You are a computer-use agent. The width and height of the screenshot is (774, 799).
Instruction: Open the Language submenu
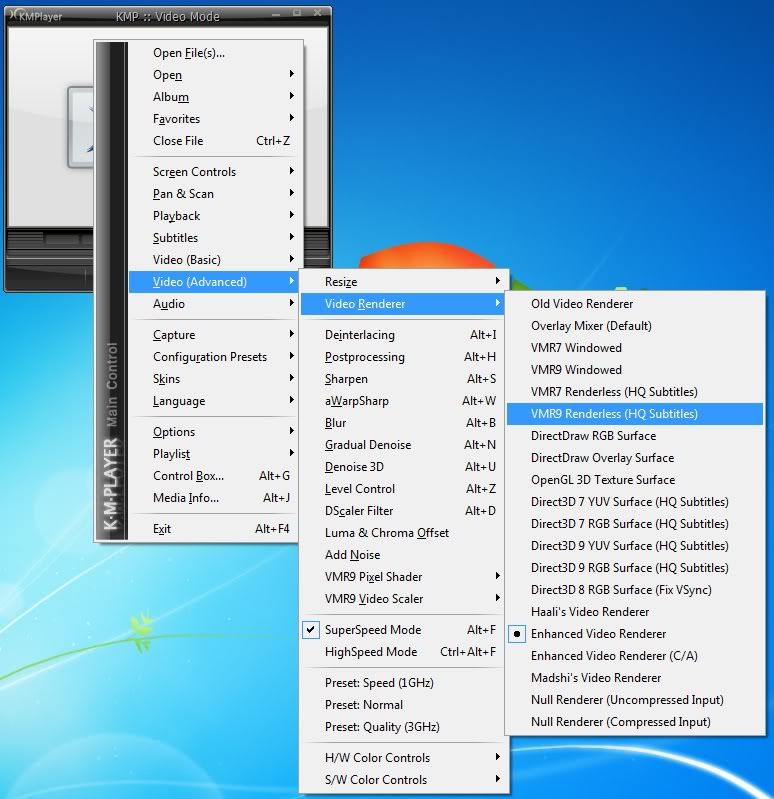click(213, 401)
